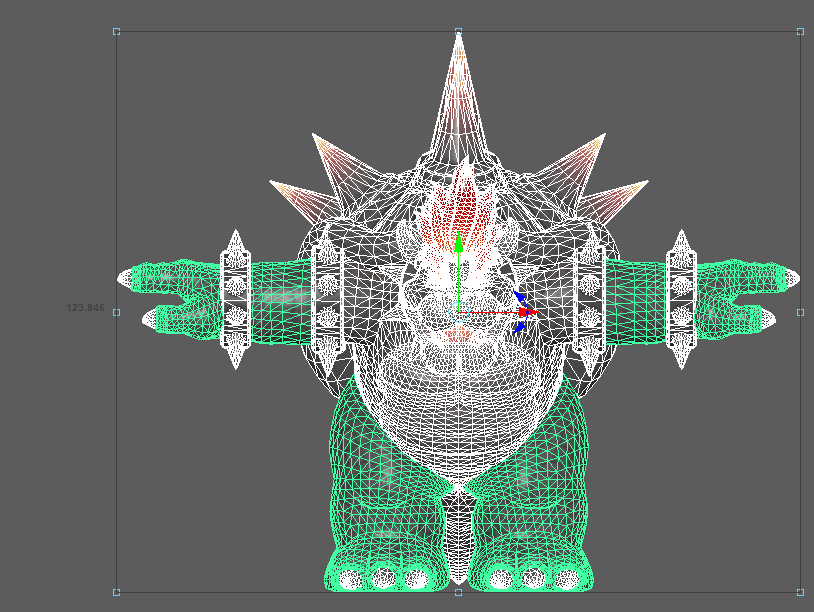Select the left-middle bounding box handle
The height and width of the screenshot is (612, 814).
[116, 312]
